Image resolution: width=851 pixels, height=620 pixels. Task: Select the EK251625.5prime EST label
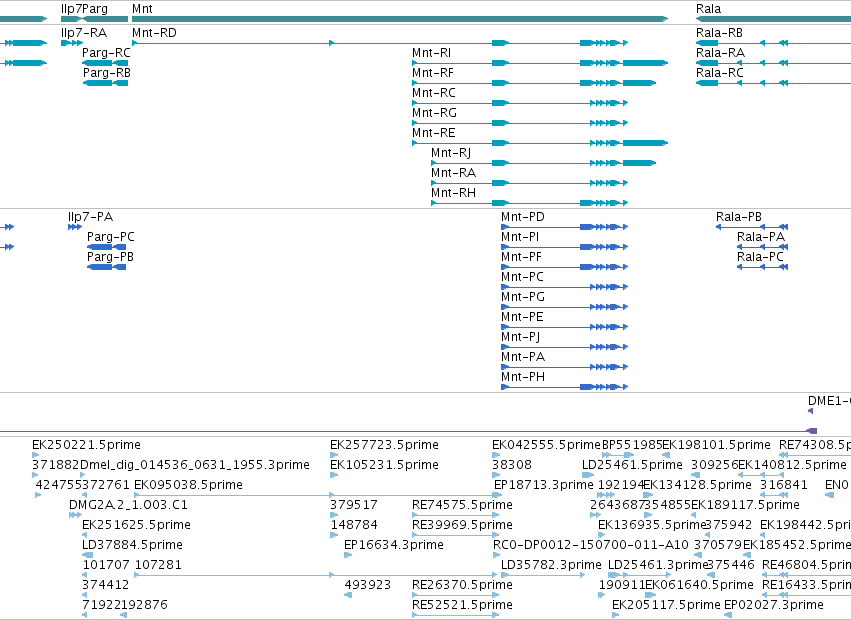point(136,525)
